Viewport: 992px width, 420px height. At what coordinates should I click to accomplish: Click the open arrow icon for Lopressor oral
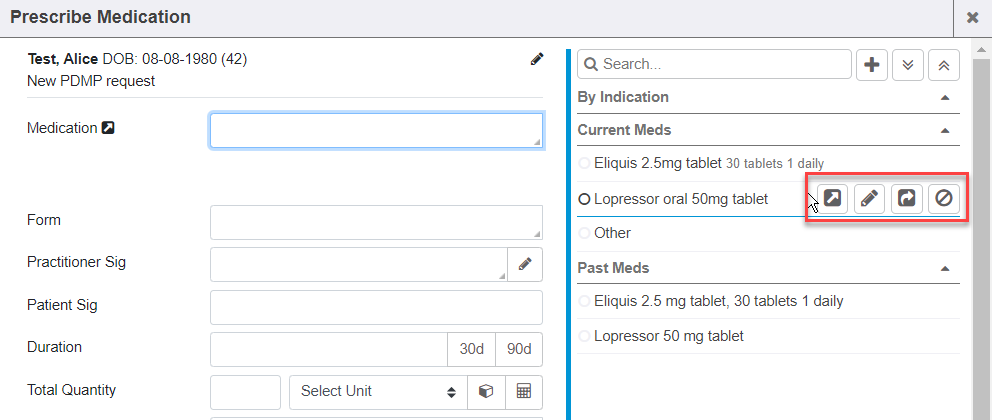coord(832,199)
